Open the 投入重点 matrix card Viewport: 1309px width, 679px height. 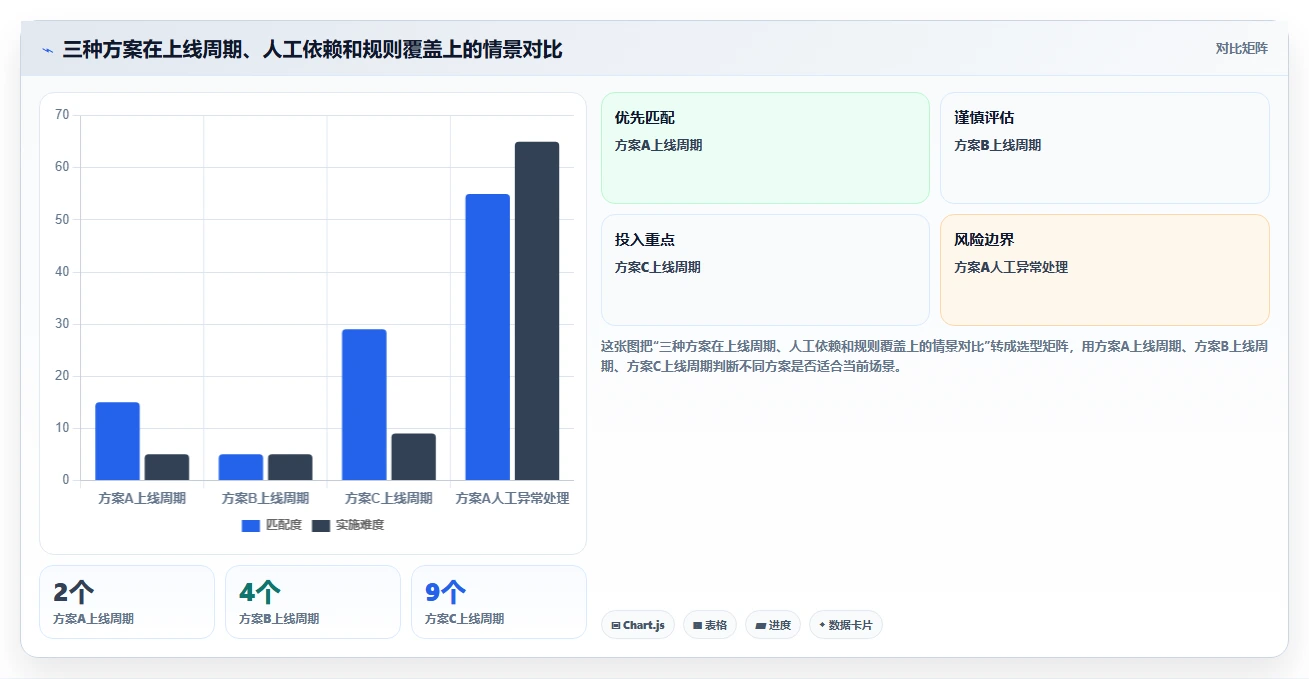(x=765, y=270)
